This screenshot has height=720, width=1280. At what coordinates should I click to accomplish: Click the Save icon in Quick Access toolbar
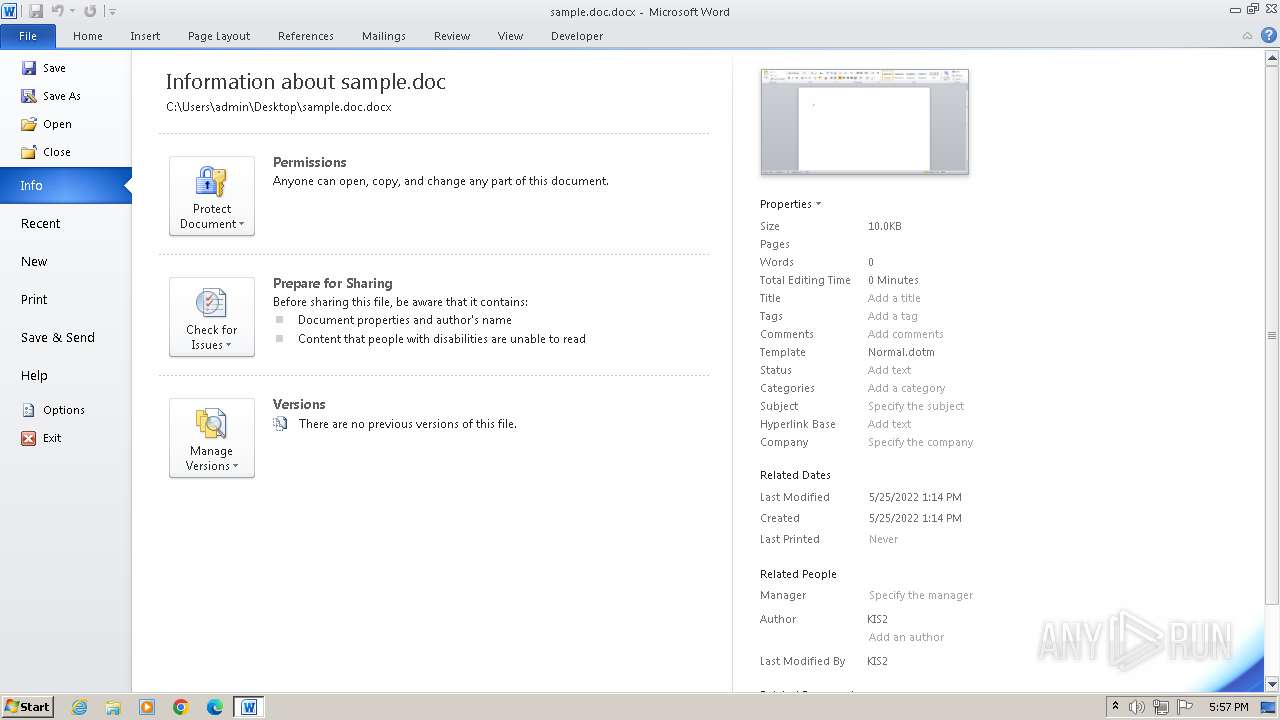[36, 11]
